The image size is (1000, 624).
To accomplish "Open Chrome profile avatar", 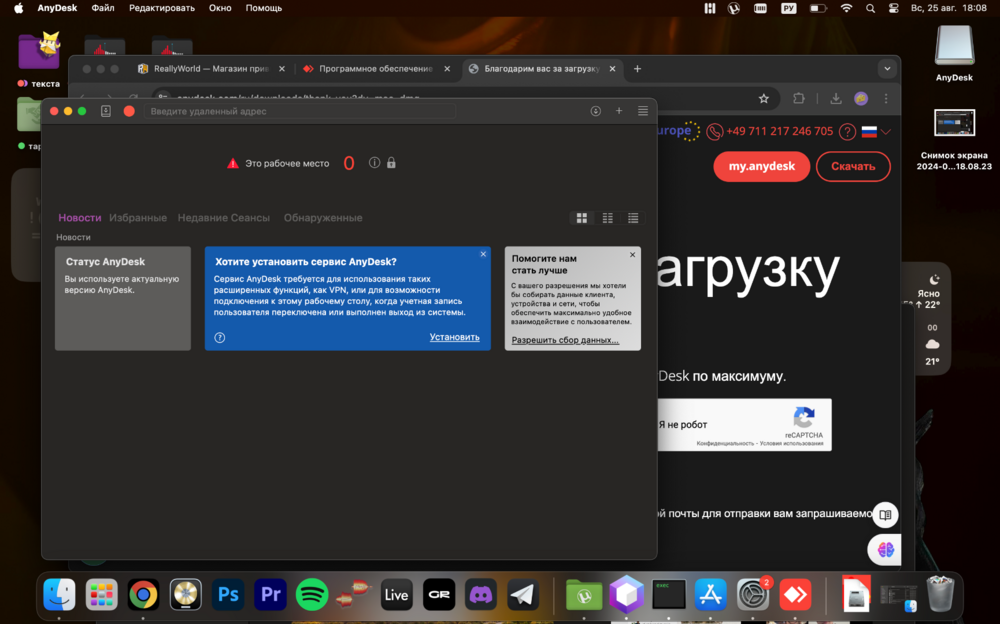I will [861, 98].
